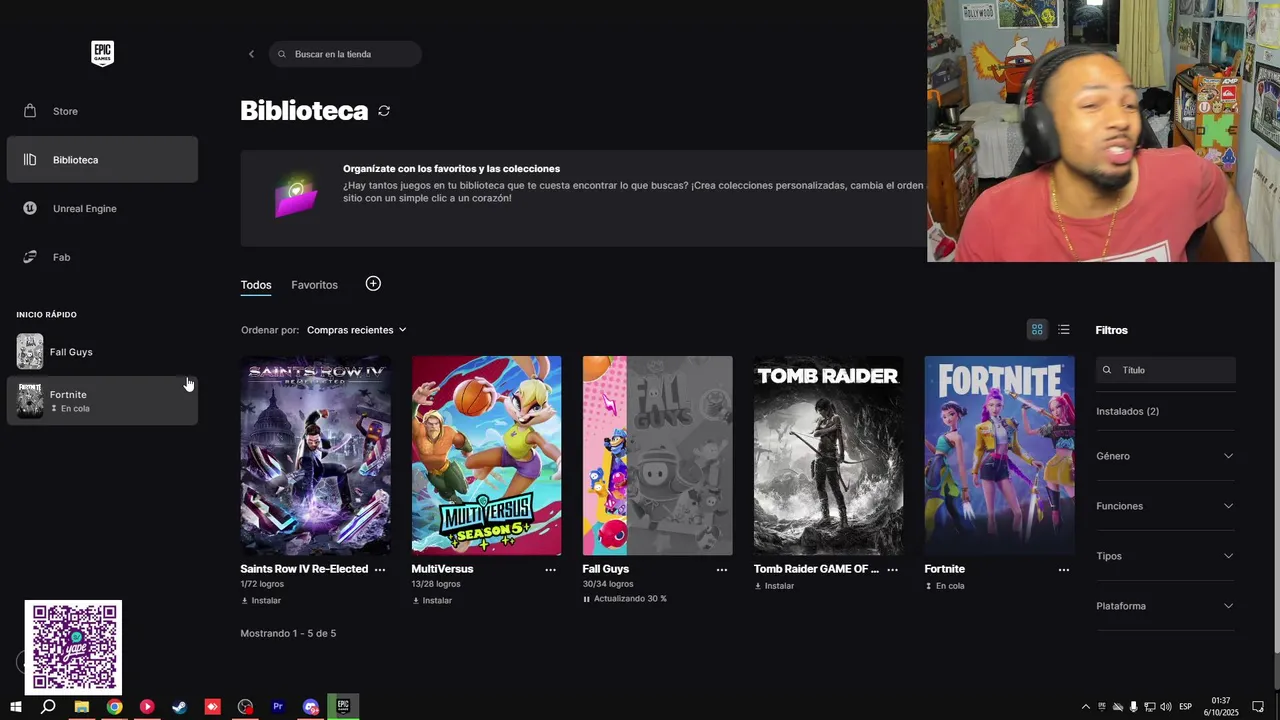Click the 'Organízate con los favoritos' banner title
1280x720 pixels.
click(x=451, y=169)
